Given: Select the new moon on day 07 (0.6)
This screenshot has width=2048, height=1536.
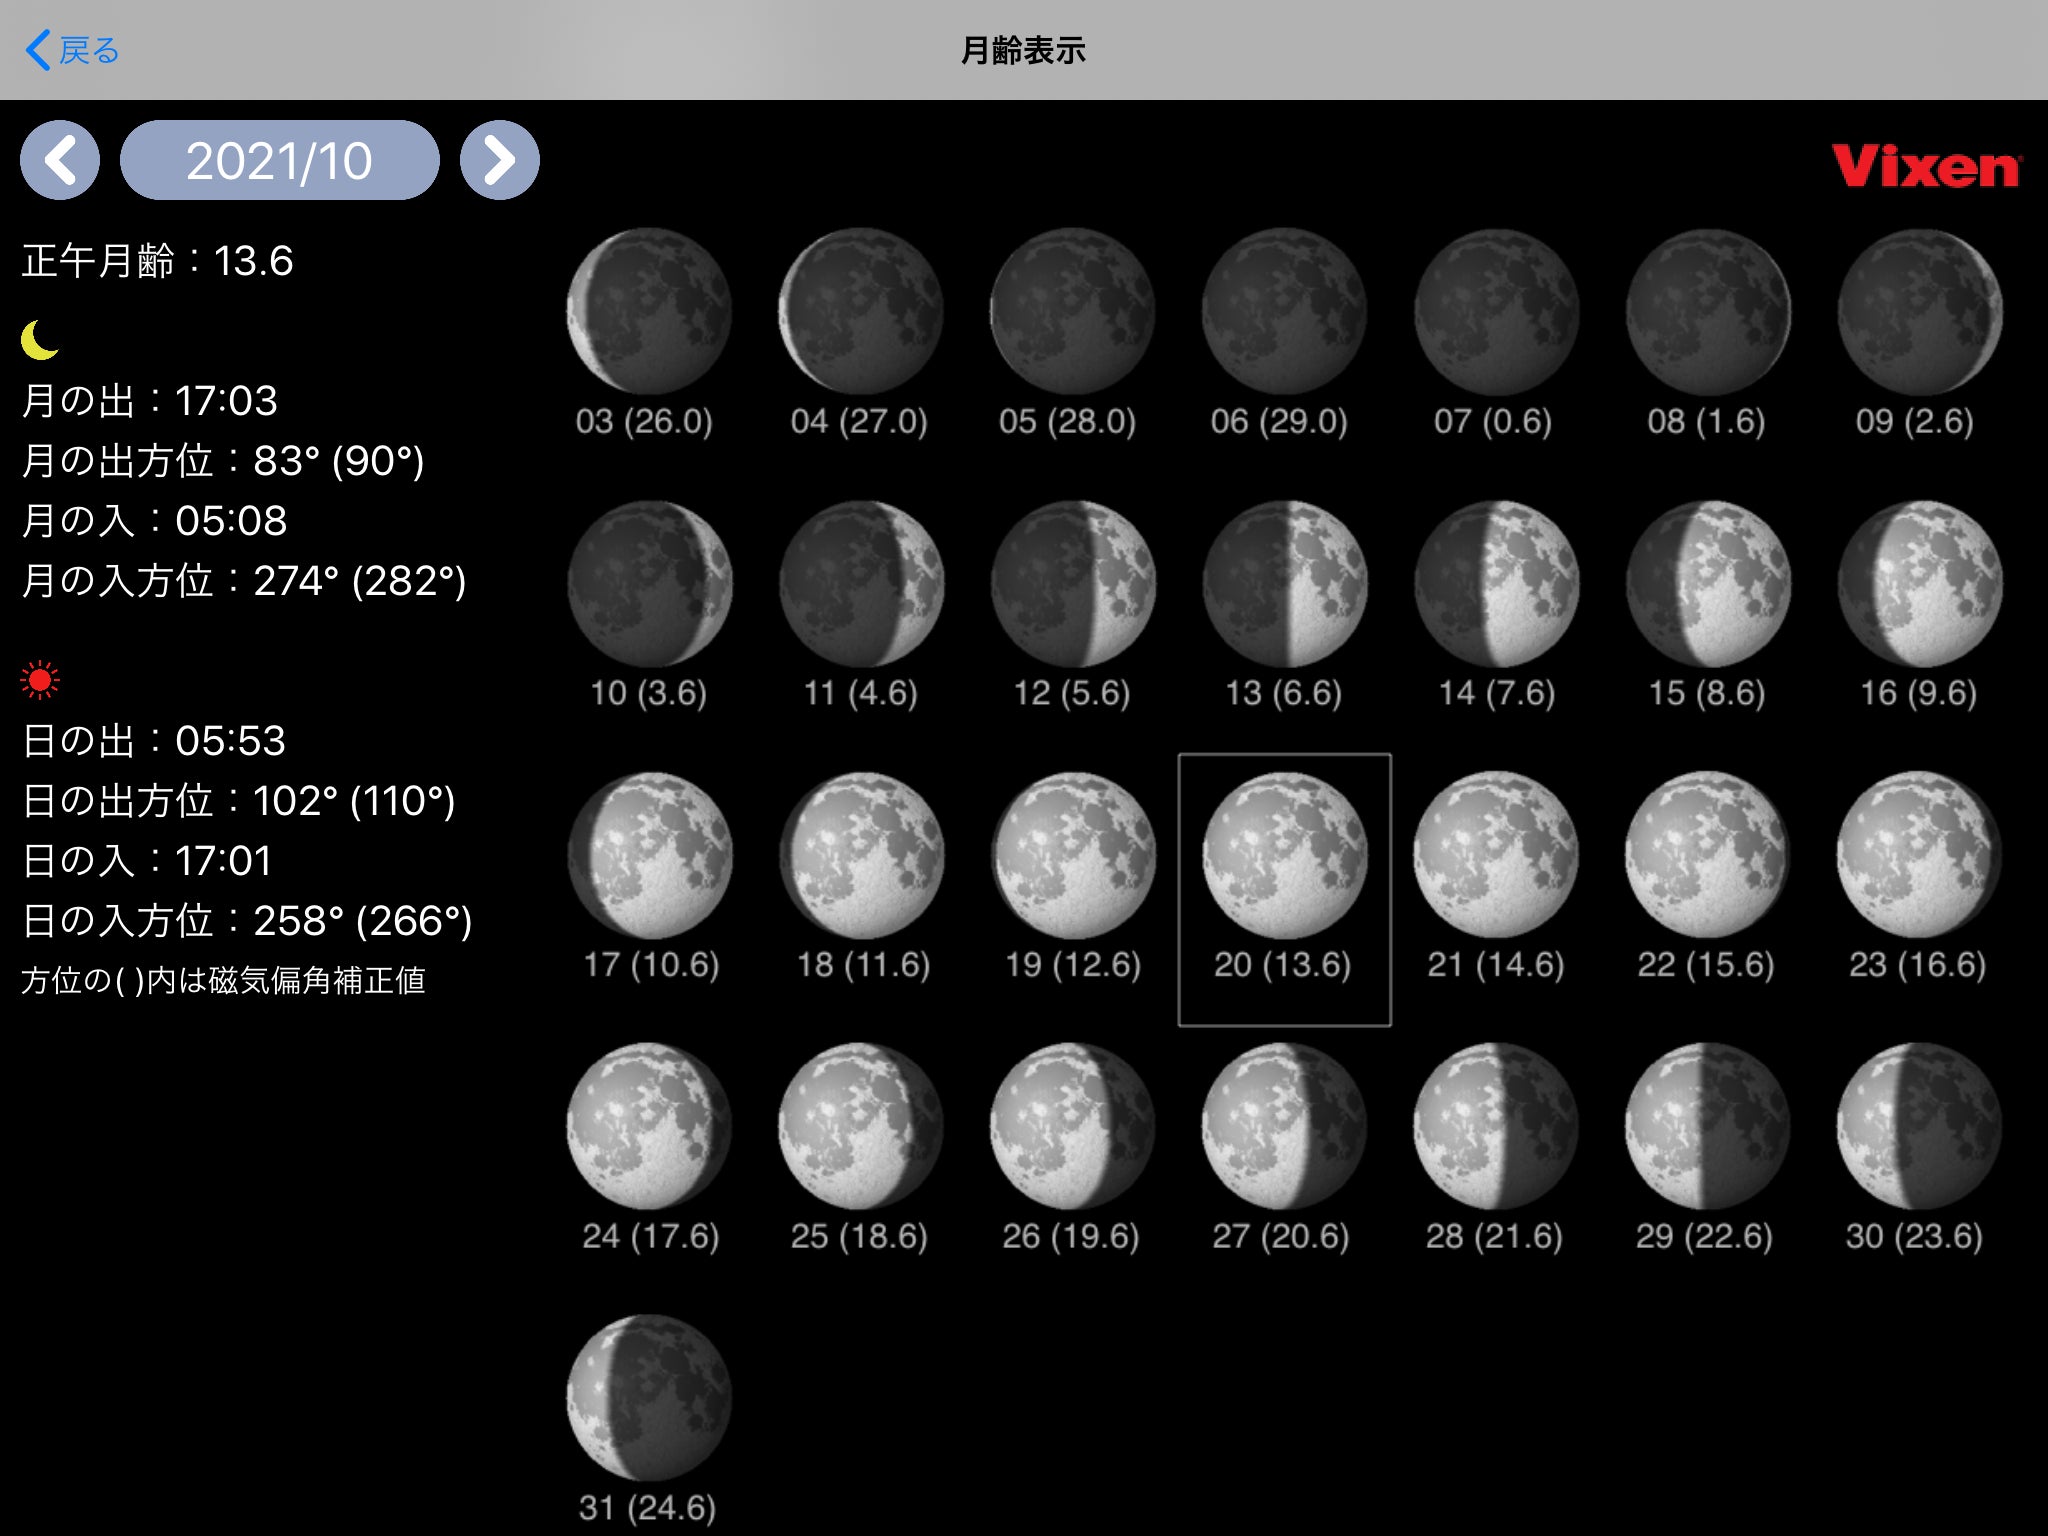Looking at the screenshot, I should tap(1496, 312).
